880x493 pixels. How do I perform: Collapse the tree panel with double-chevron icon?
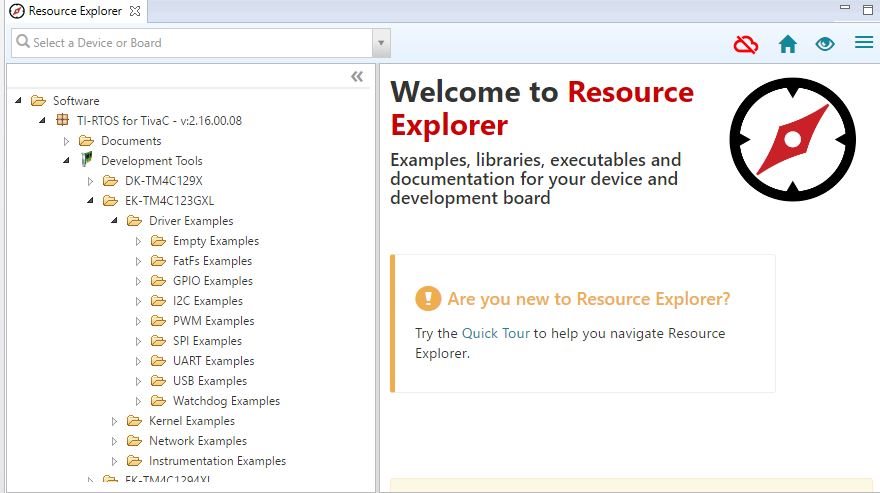click(x=357, y=76)
